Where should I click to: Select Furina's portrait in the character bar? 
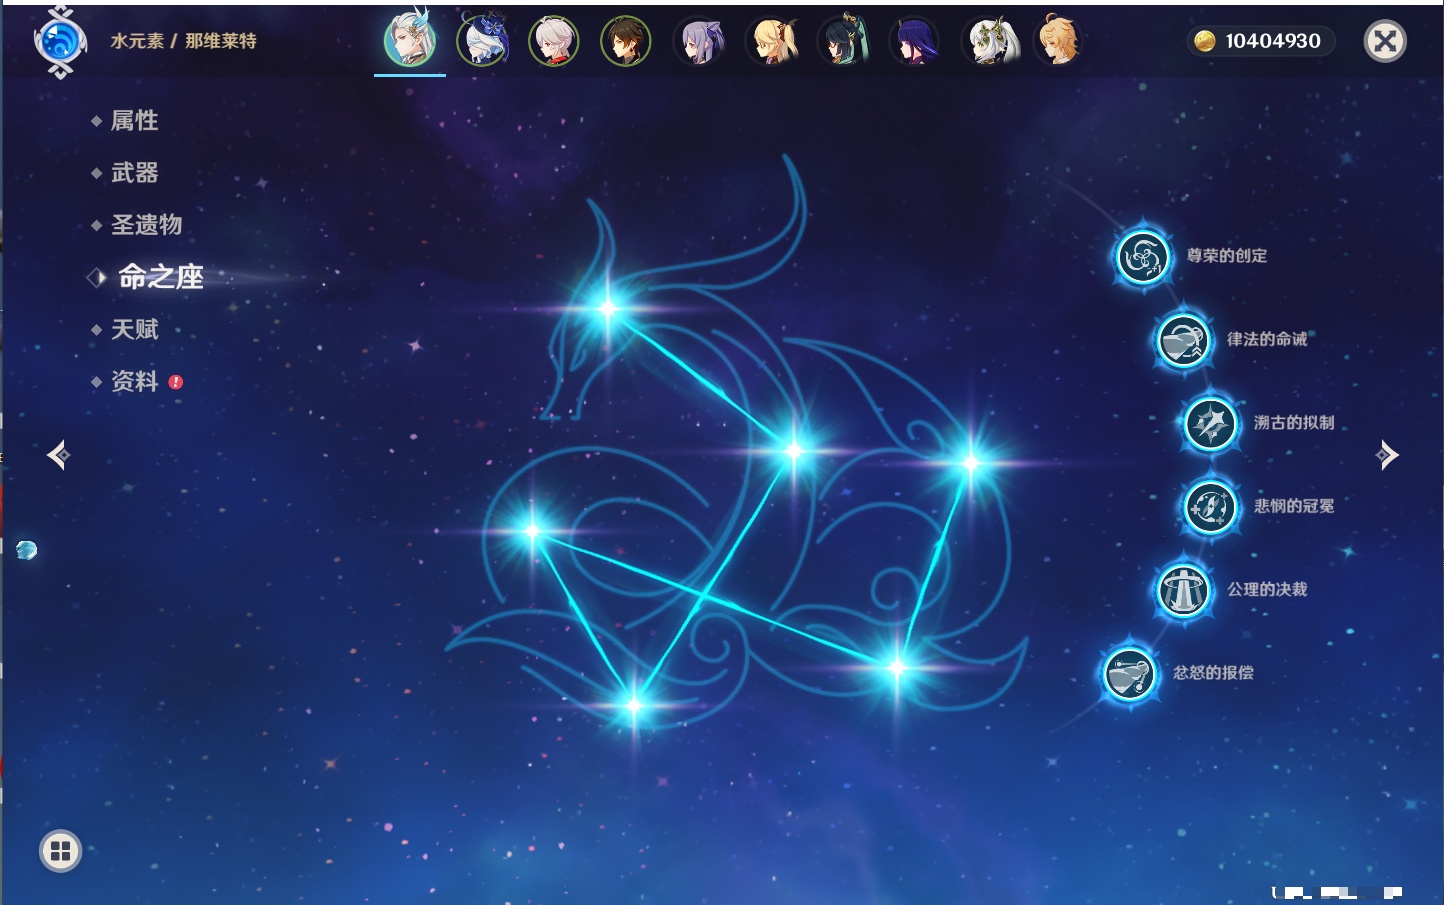coord(482,42)
